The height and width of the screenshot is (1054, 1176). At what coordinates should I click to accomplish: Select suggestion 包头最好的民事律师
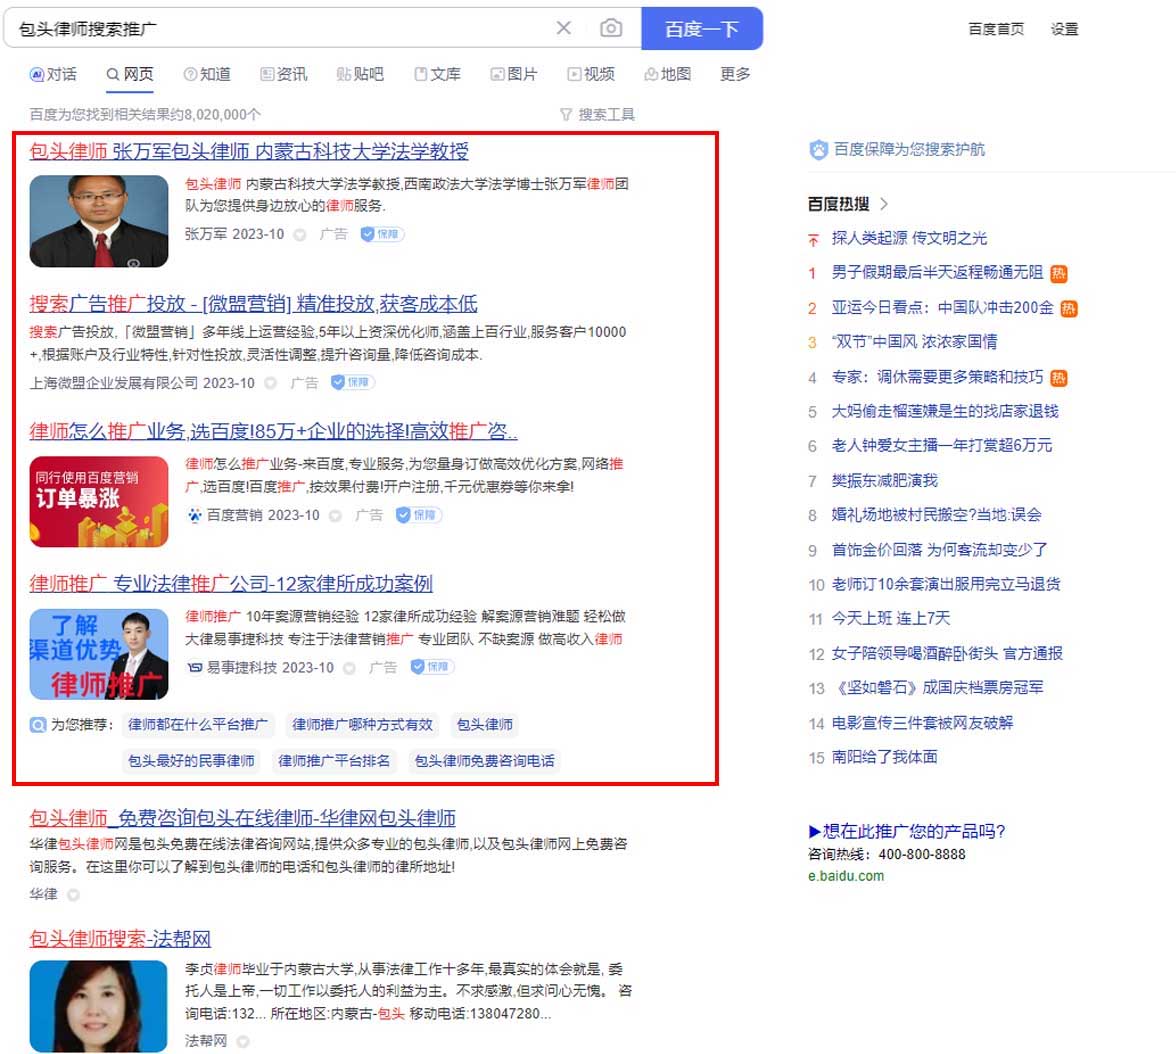[x=191, y=761]
